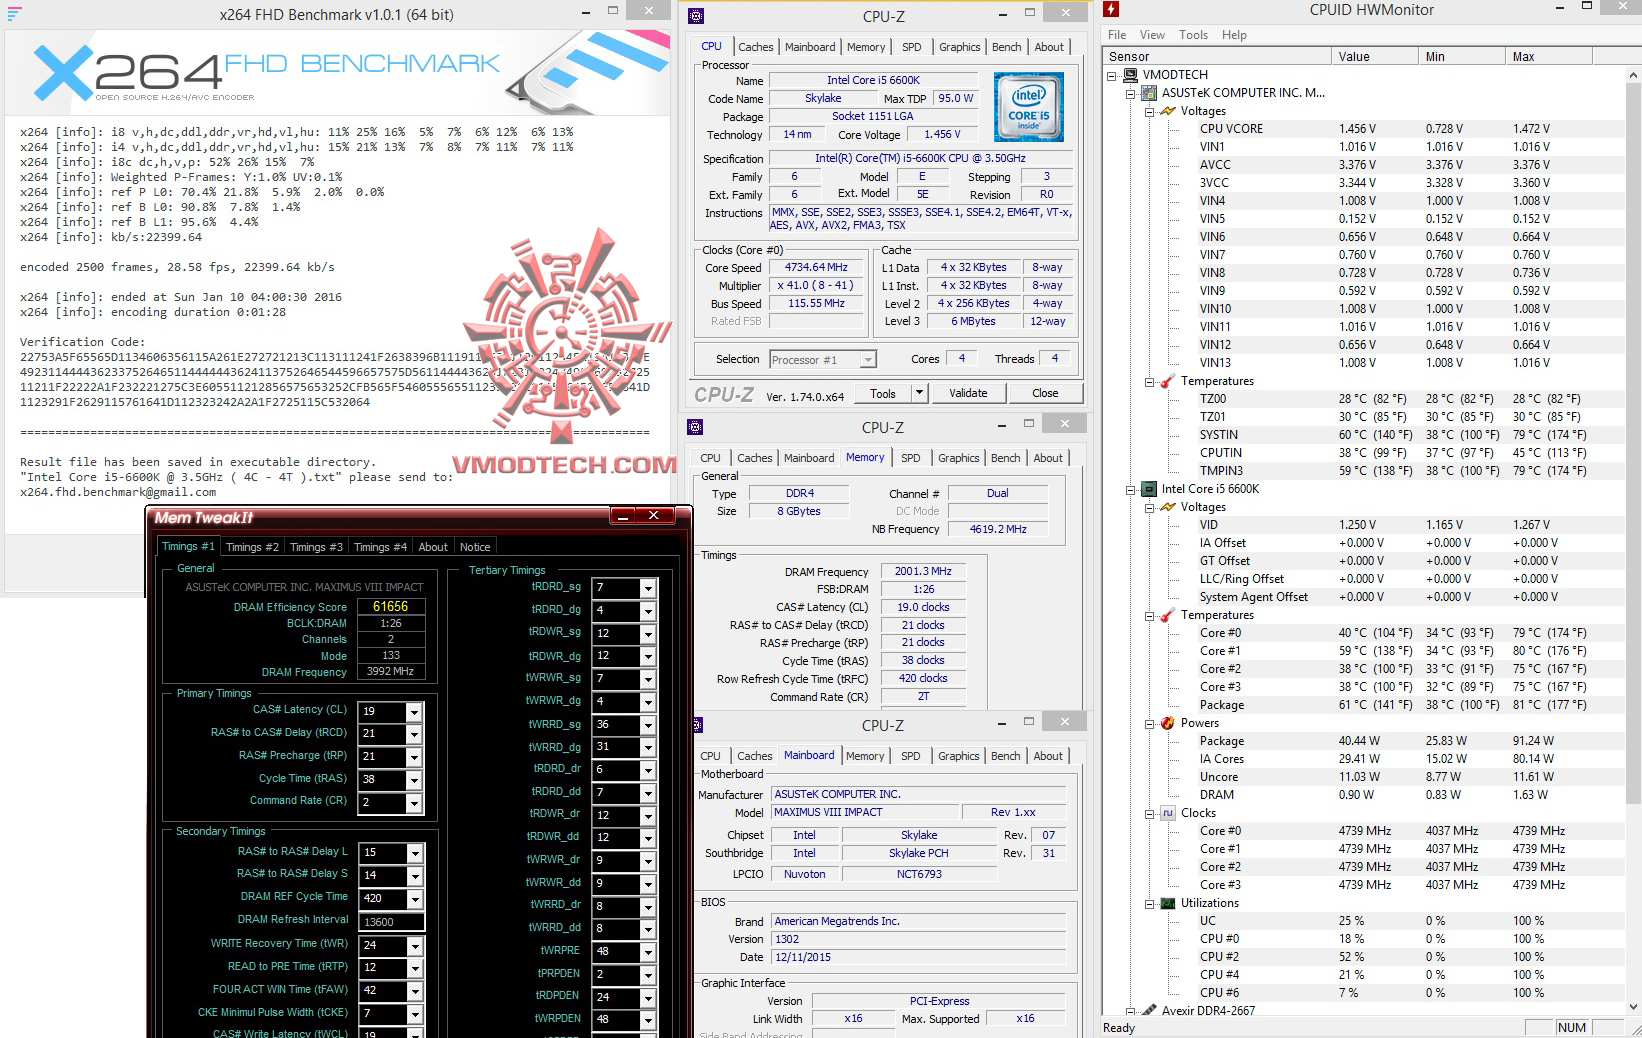Select SPD tab in CPU-Z Memory window

click(x=910, y=458)
